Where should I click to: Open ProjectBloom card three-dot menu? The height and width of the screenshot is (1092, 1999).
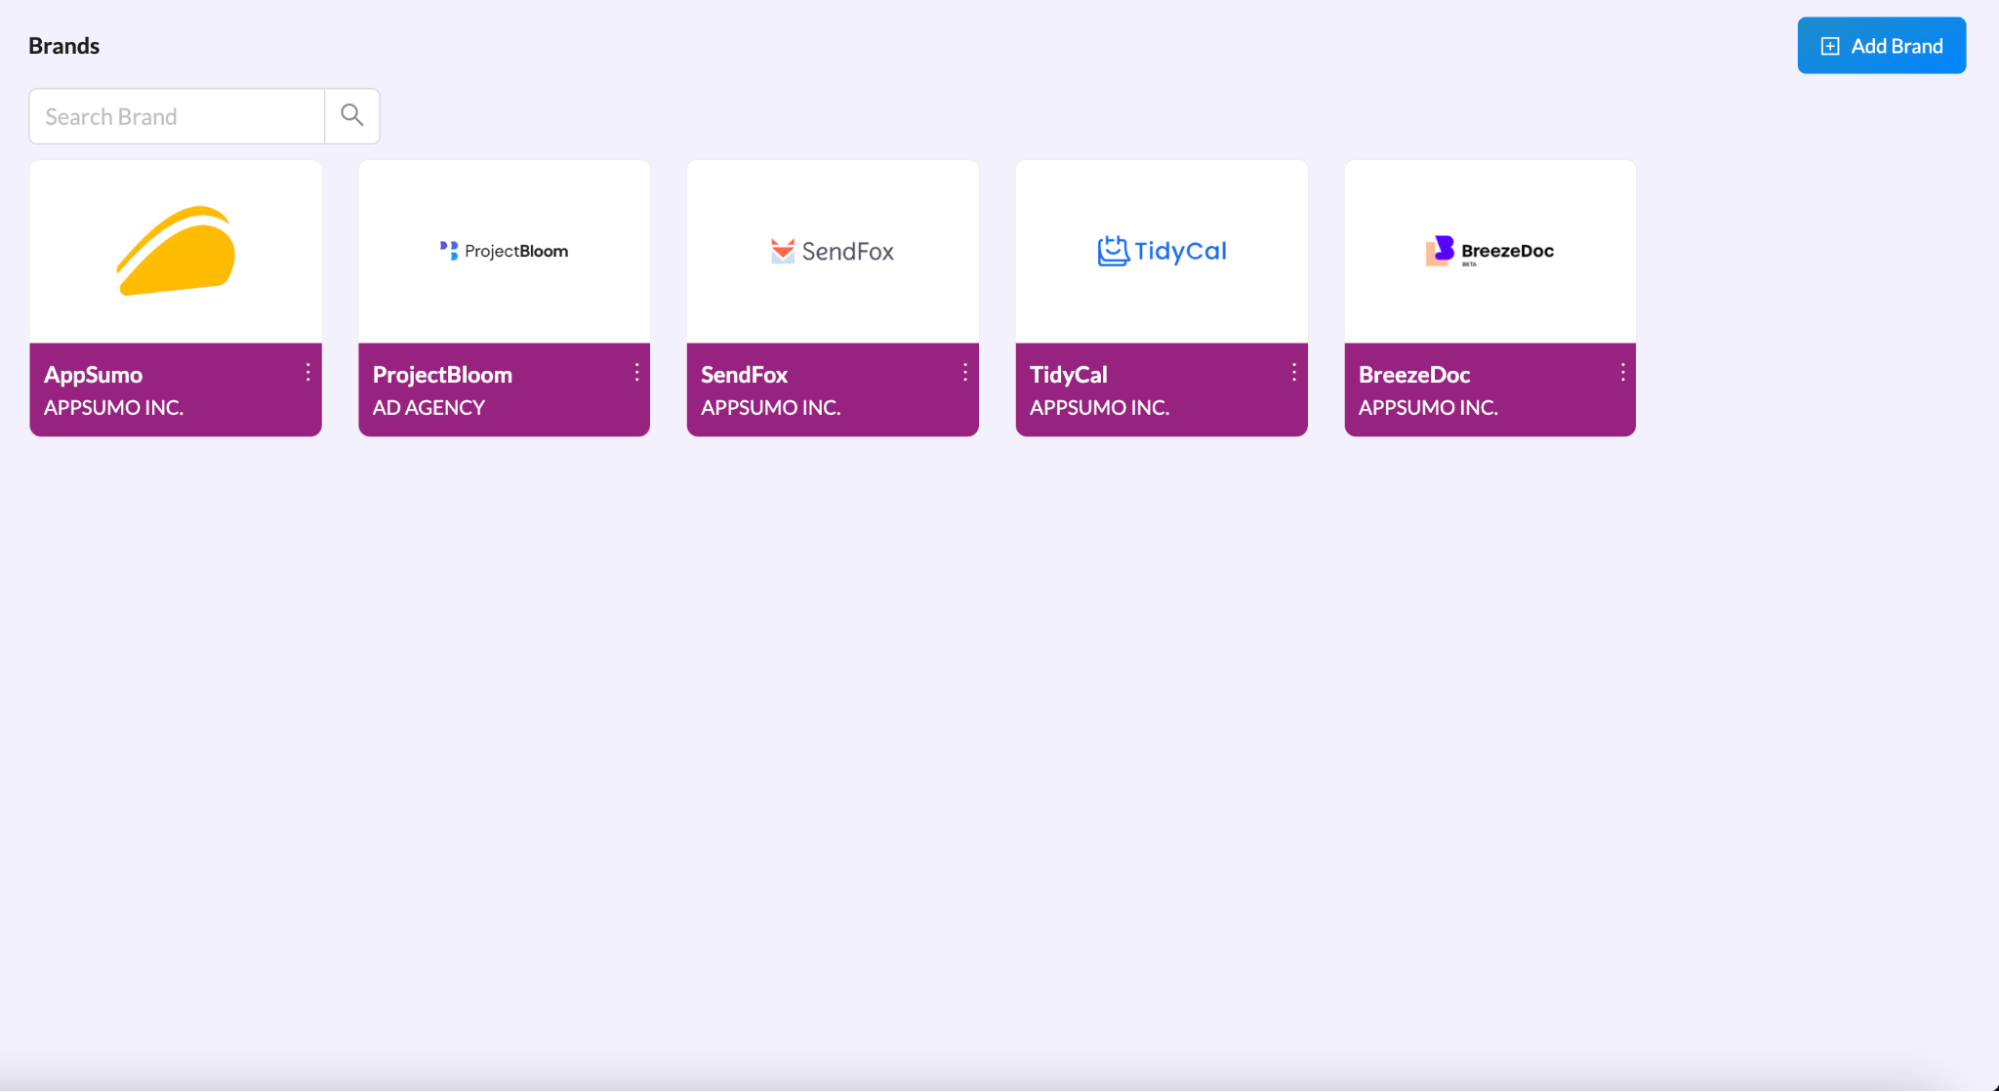click(x=636, y=372)
